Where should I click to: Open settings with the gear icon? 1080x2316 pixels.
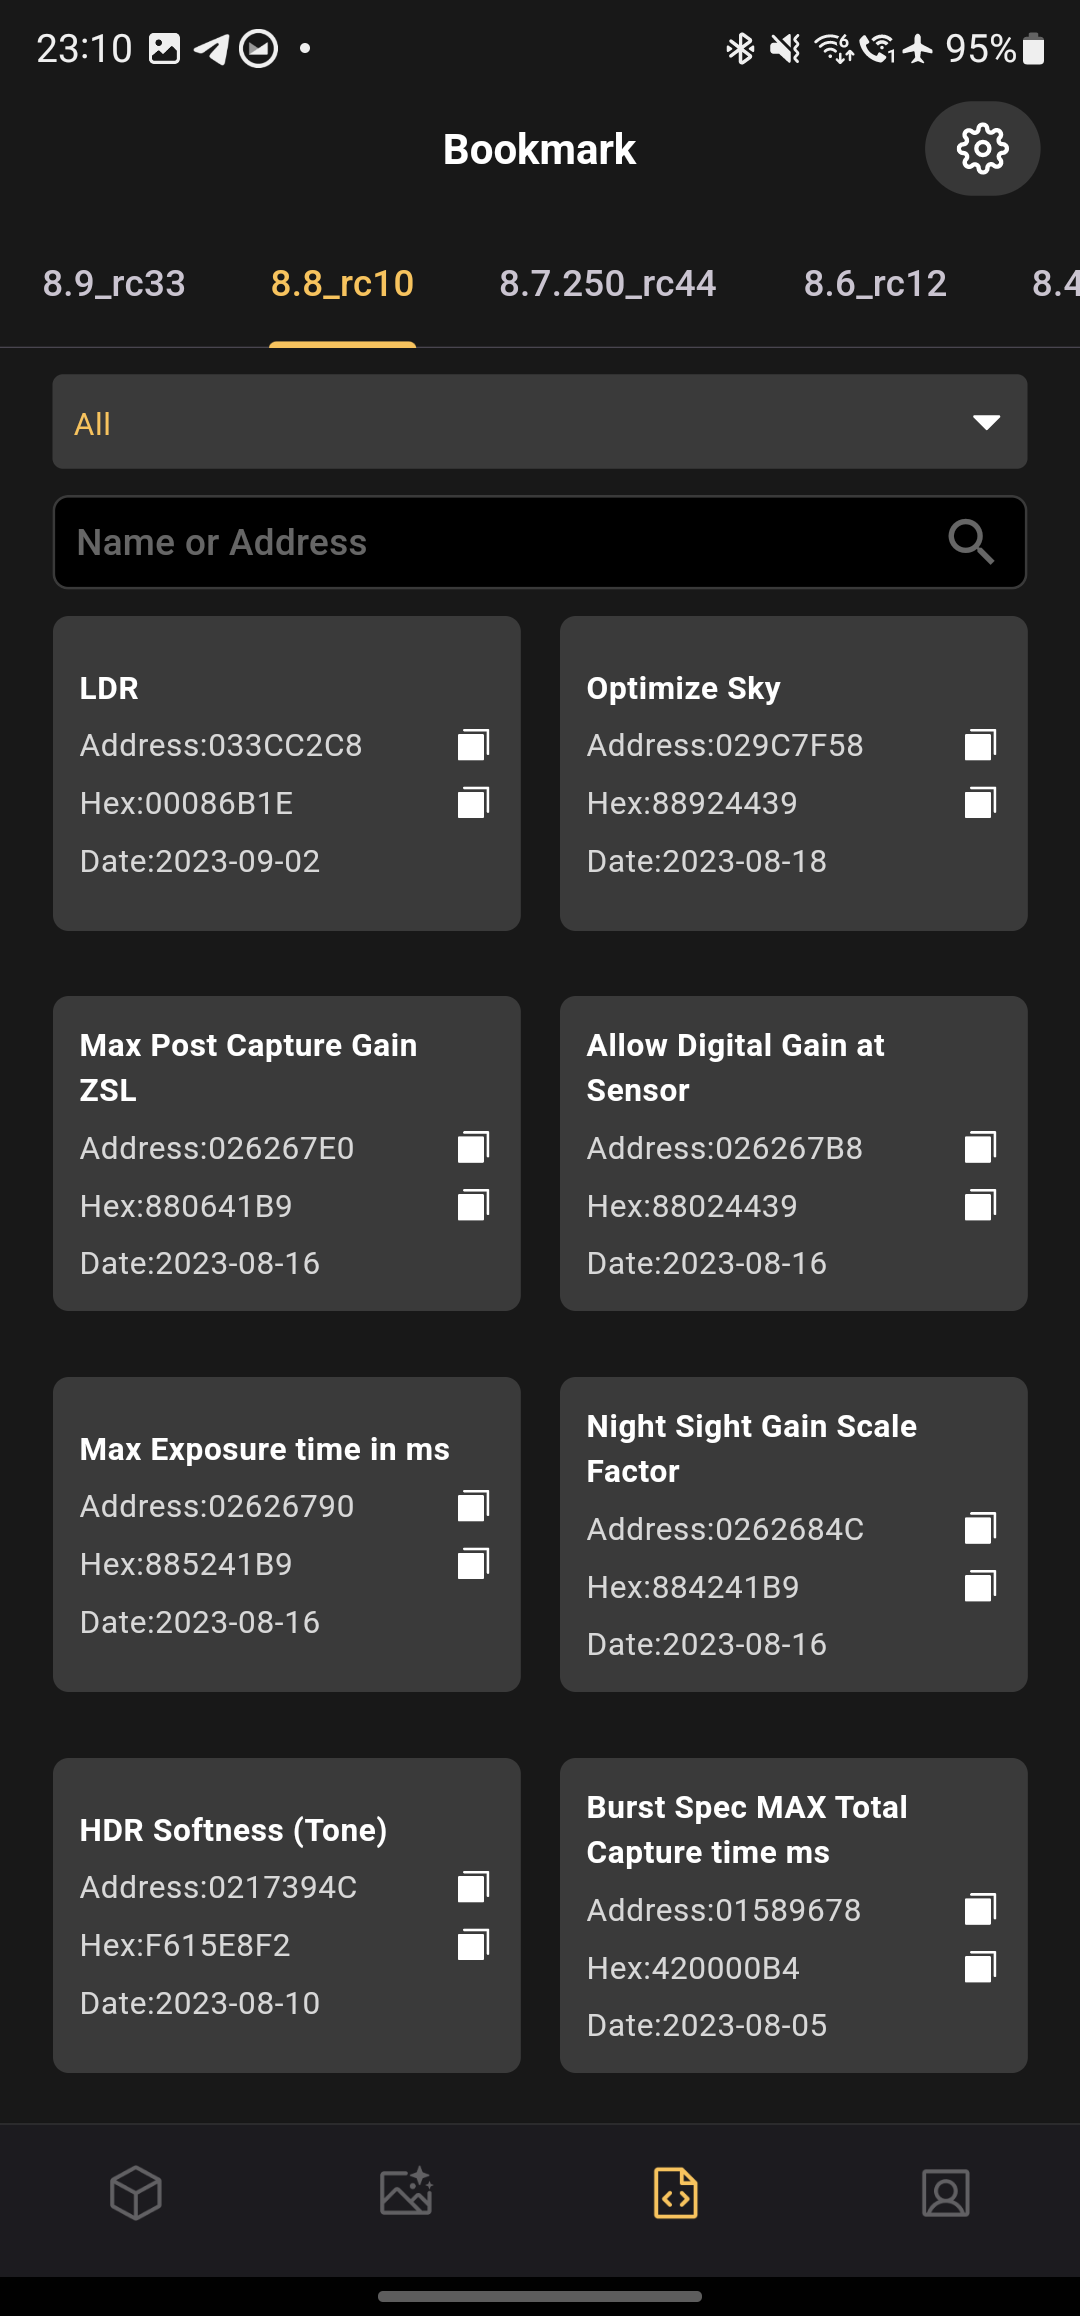click(982, 149)
